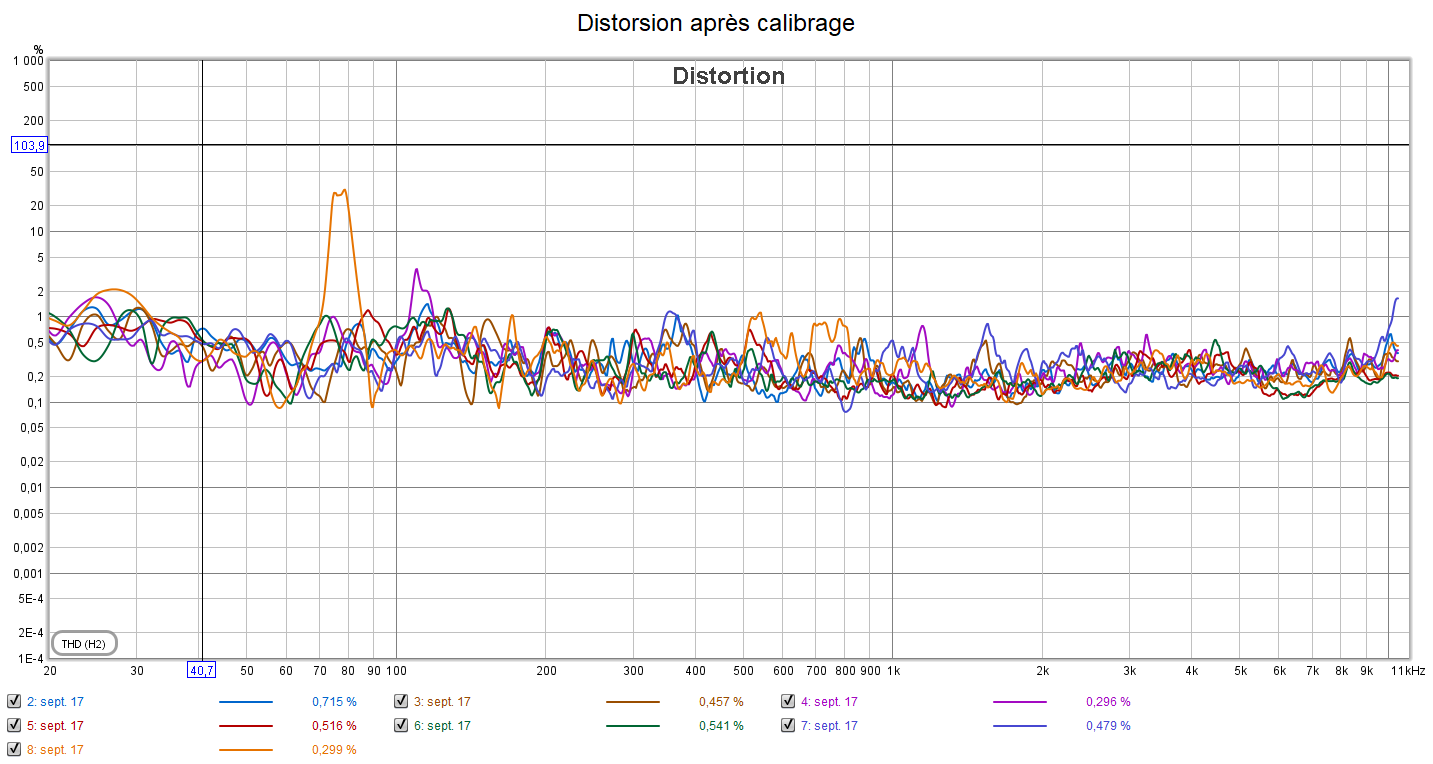Click the 40,7 frequency cursor value box

201,669
